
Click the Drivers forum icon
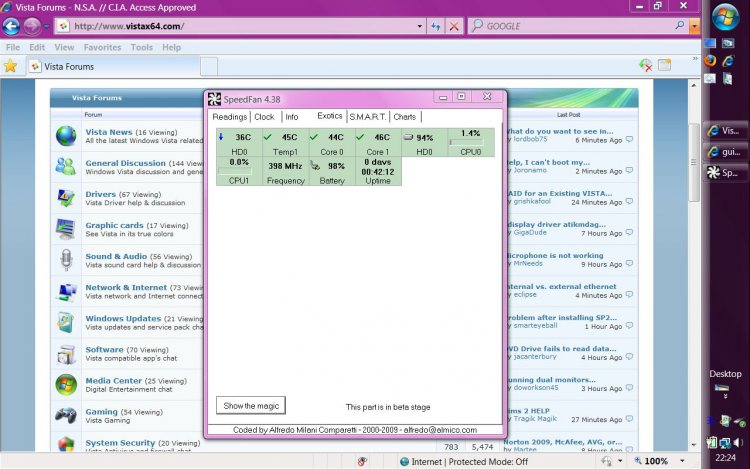[x=66, y=197]
